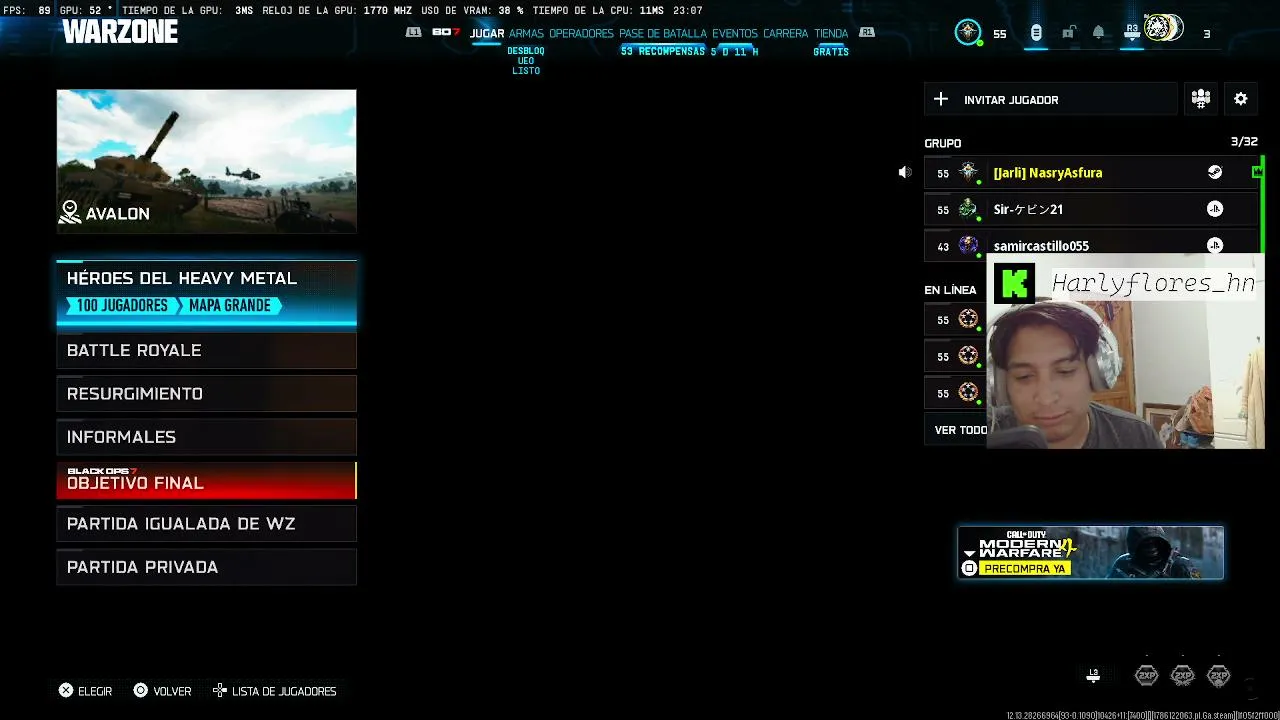
Task: Open social settings gear
Action: pos(1241,99)
